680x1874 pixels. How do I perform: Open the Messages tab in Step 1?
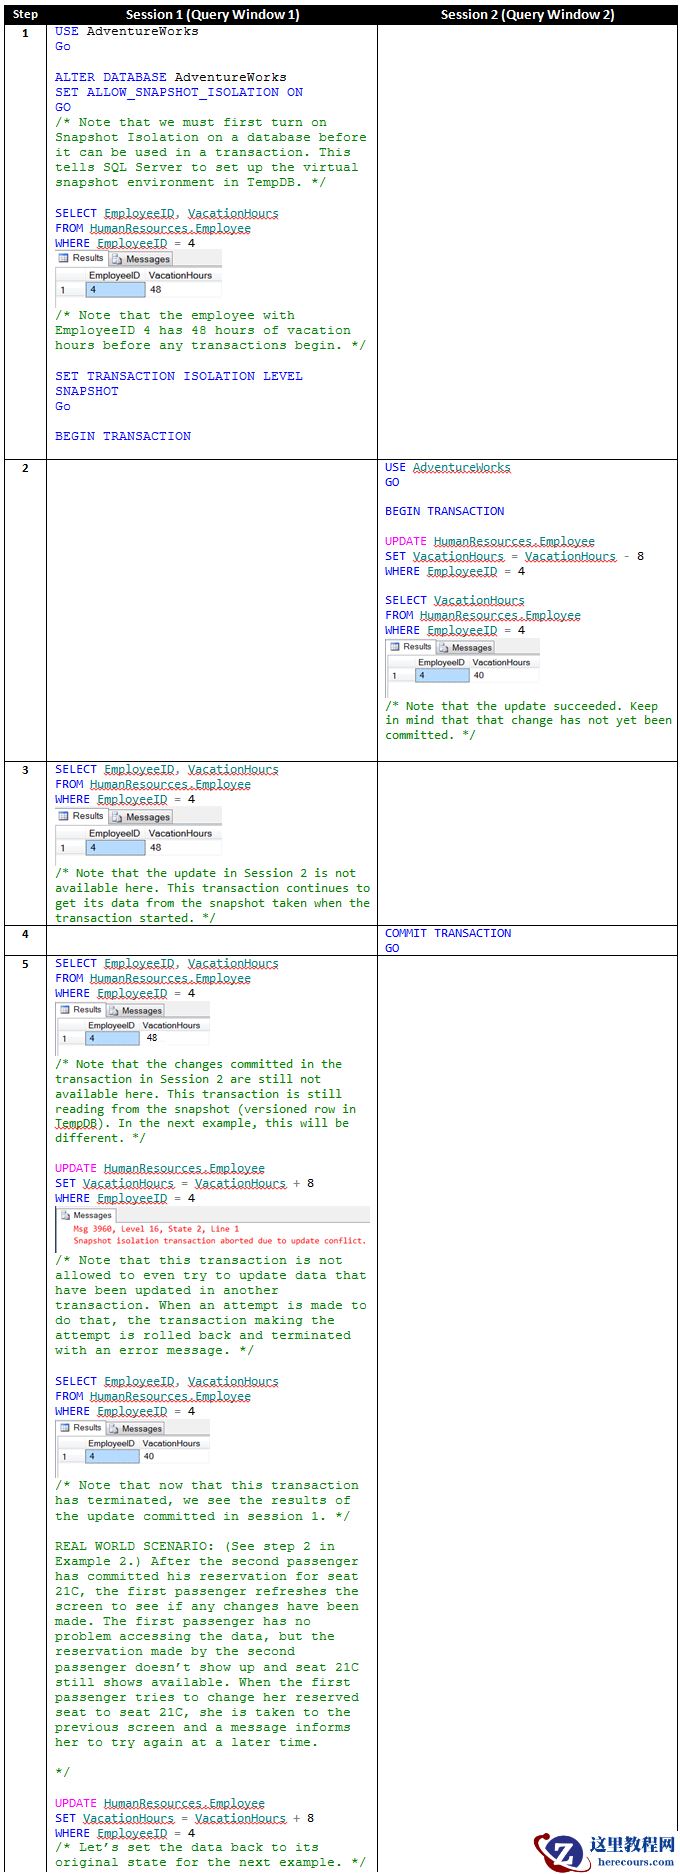pos(147,259)
